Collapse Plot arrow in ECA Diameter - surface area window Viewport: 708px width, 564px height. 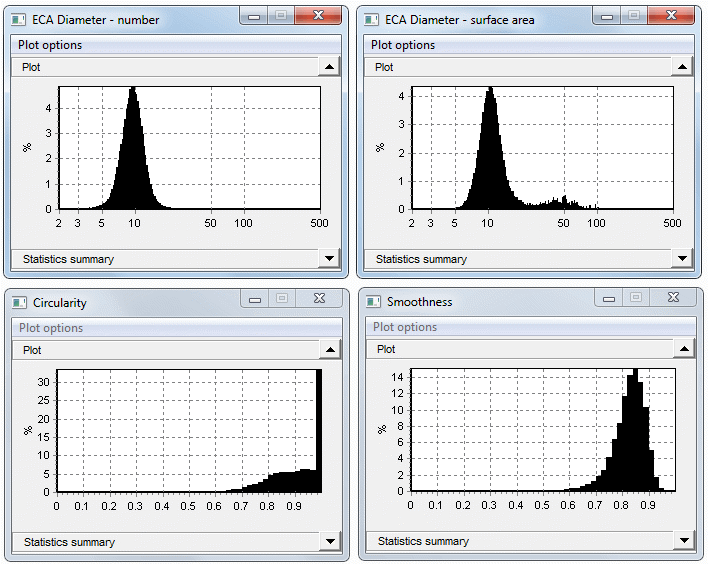coord(682,67)
